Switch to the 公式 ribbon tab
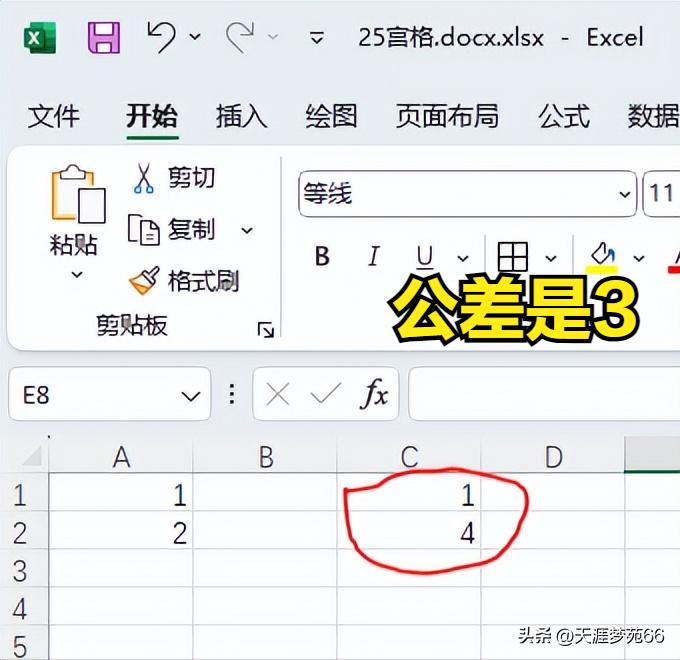 coord(564,116)
